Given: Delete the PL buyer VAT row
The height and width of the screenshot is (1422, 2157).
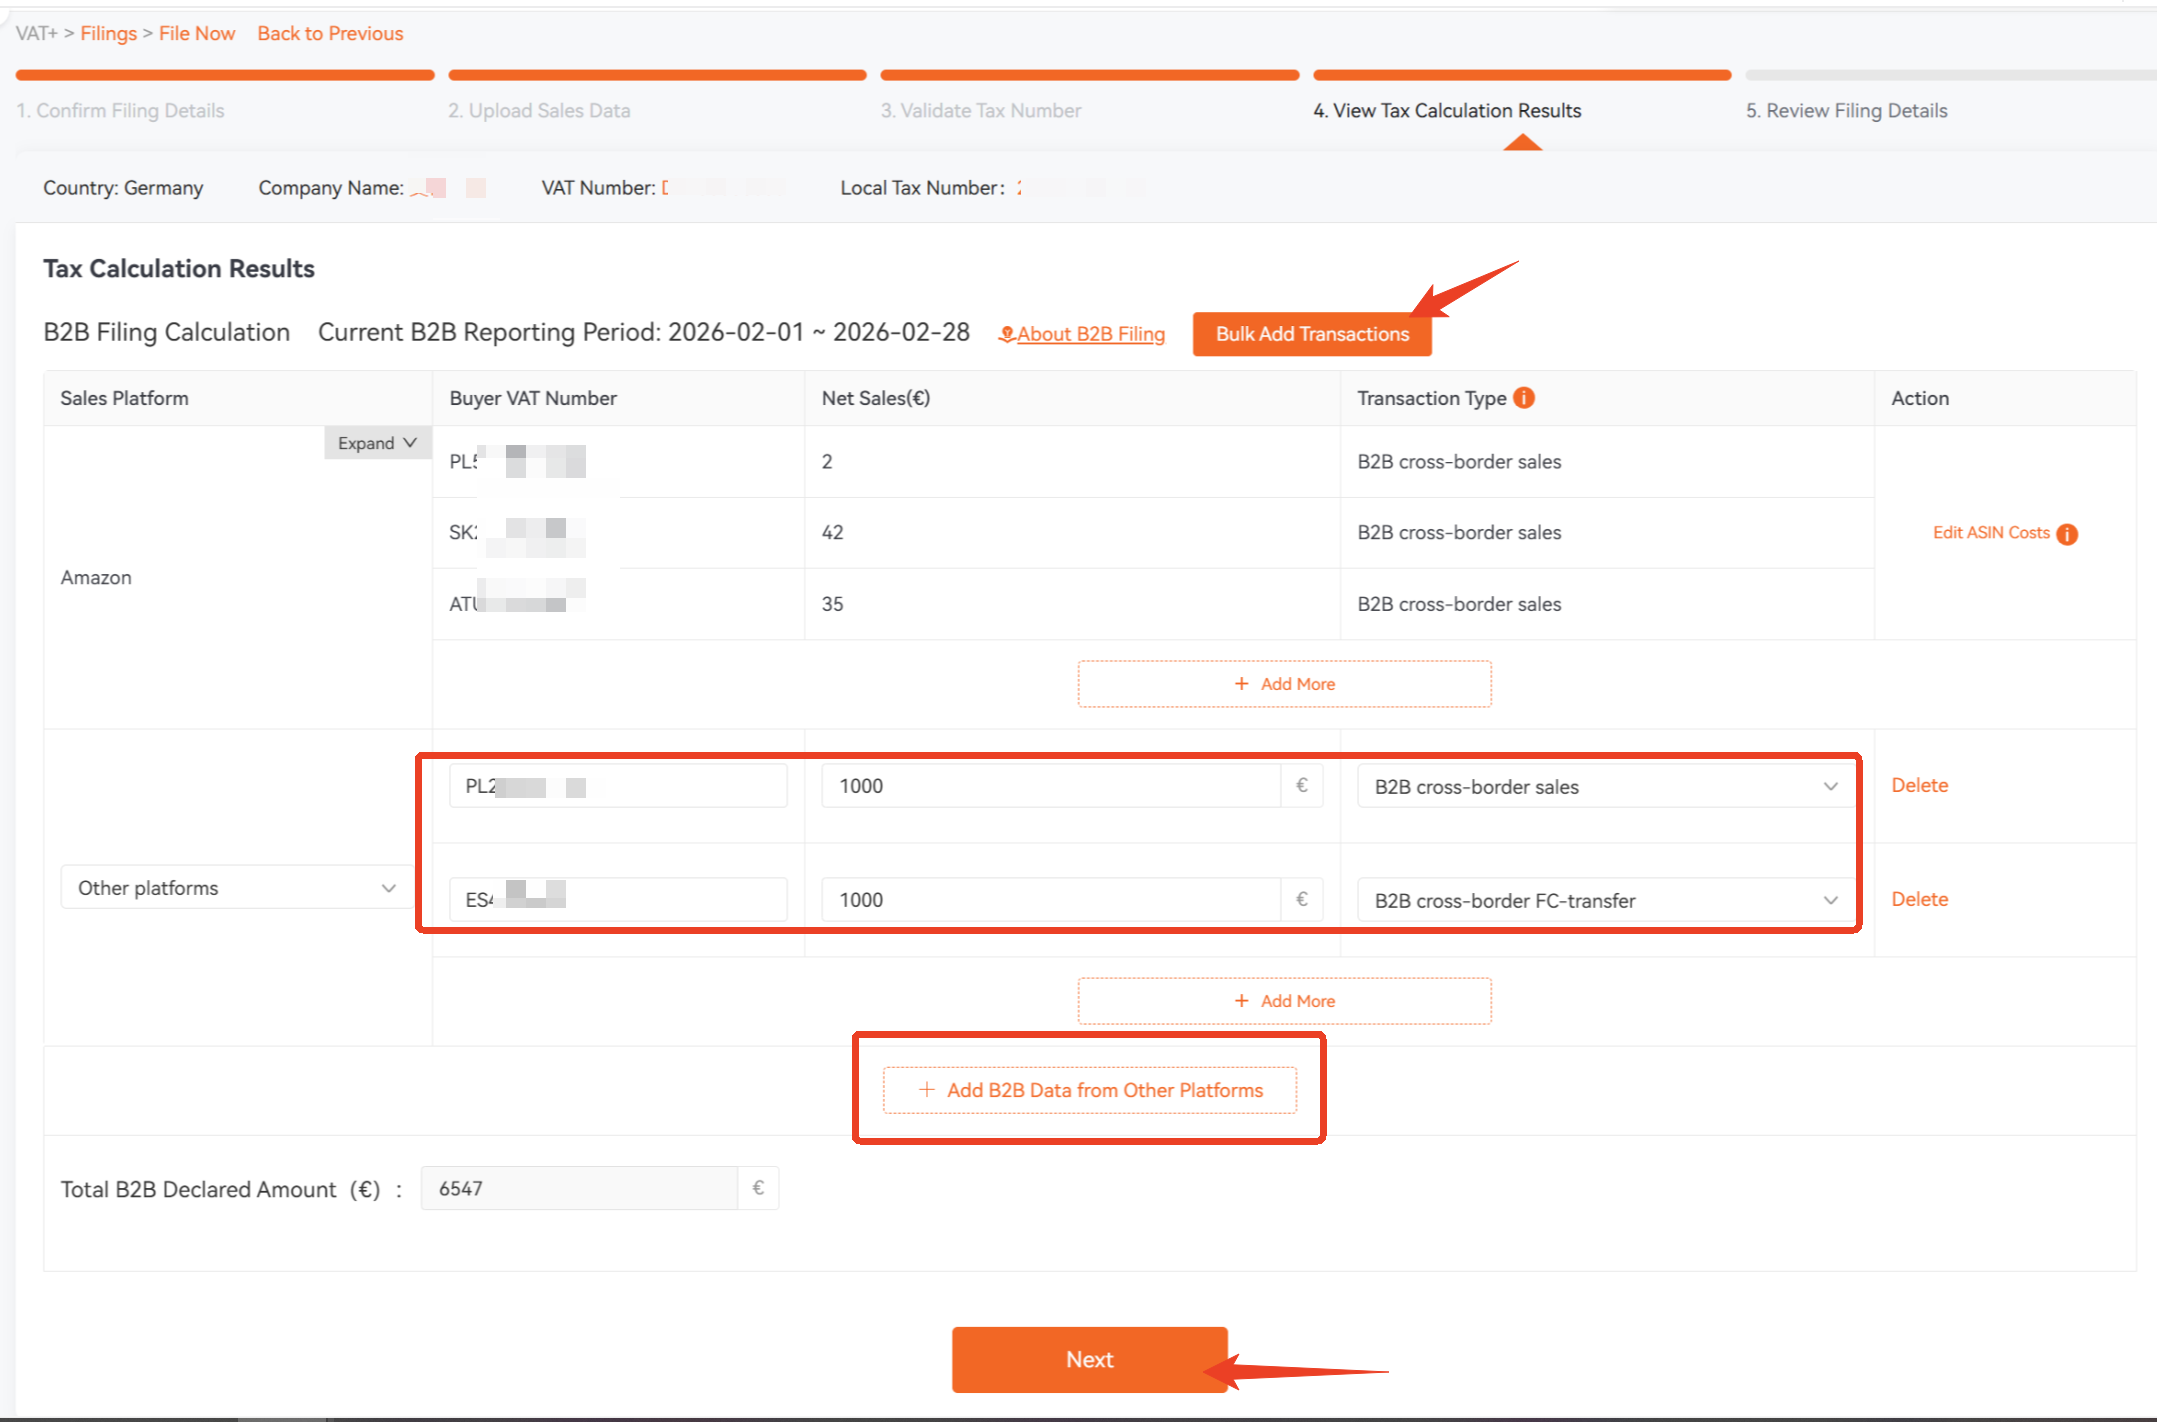Looking at the screenshot, I should pyautogui.click(x=1919, y=786).
